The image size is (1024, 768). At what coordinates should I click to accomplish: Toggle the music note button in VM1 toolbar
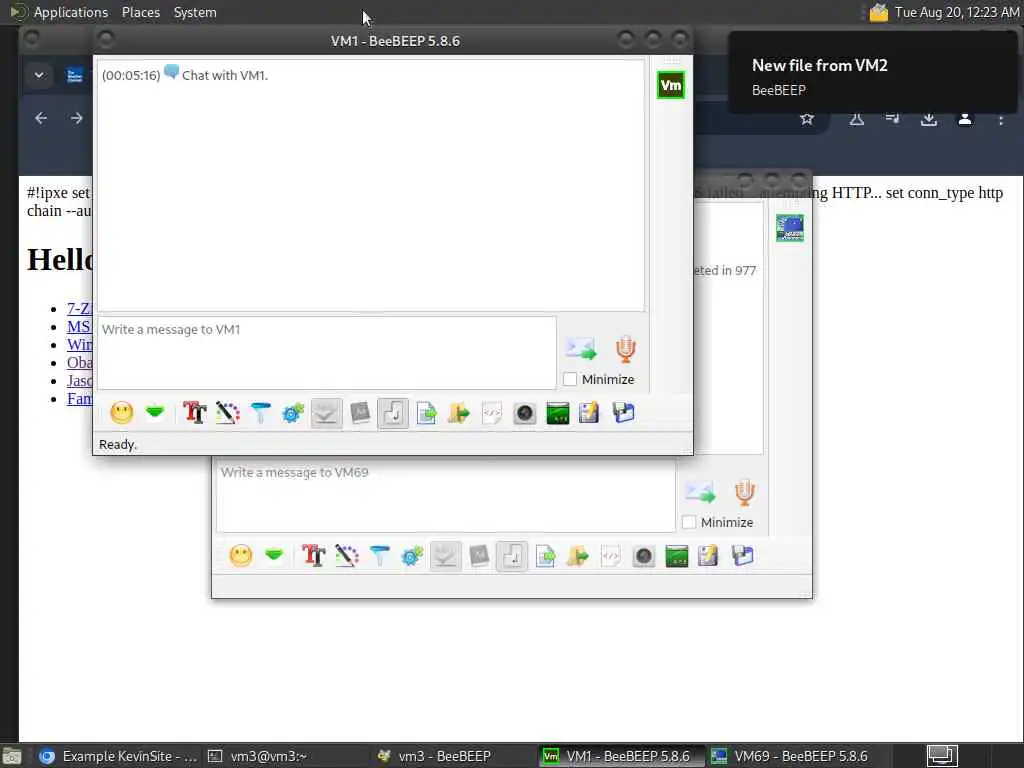393,413
